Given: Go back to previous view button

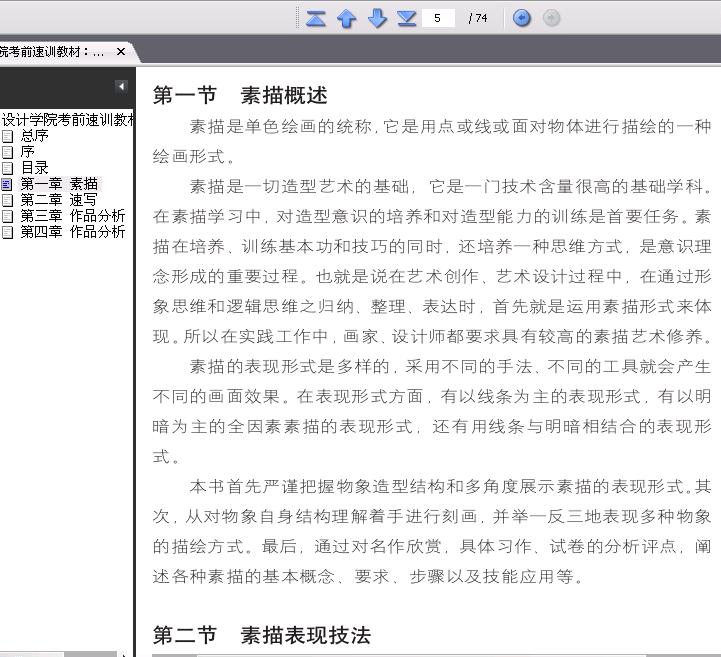Looking at the screenshot, I should 521,18.
